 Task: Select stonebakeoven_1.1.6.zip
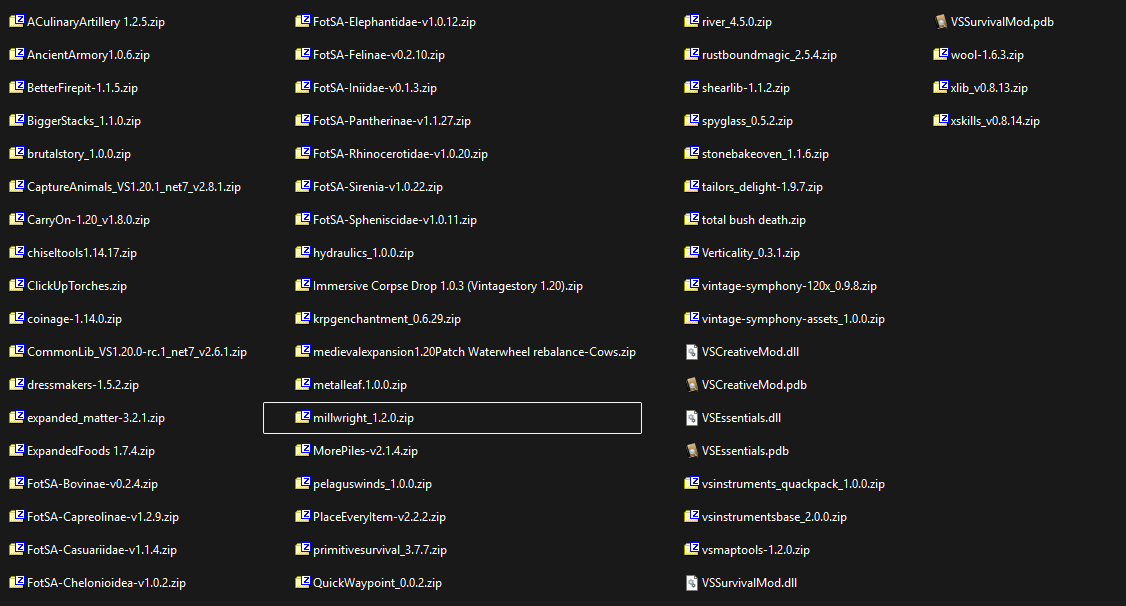(x=766, y=154)
